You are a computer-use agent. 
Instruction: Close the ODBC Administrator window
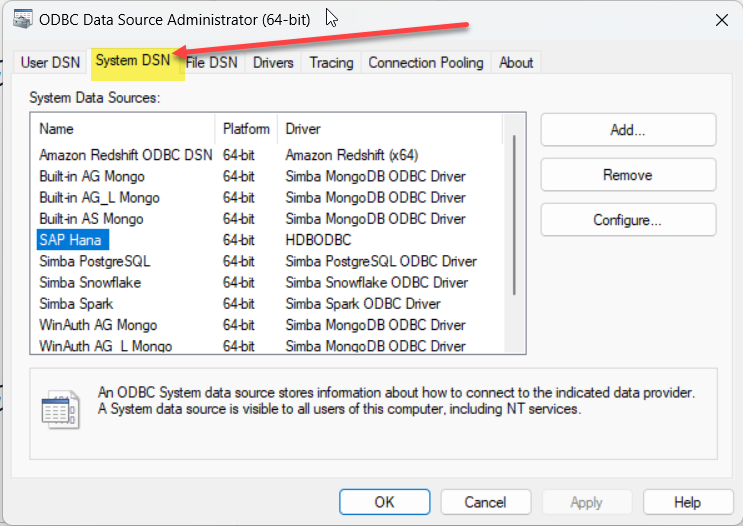tap(721, 19)
